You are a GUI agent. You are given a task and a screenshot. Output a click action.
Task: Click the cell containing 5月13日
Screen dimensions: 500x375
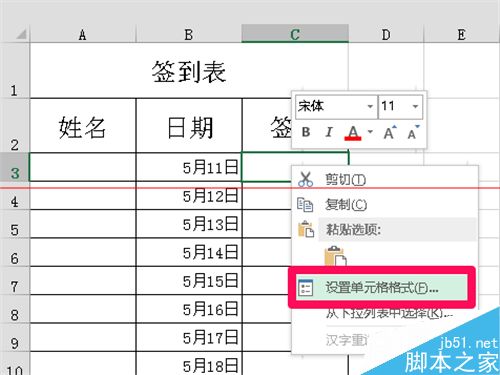click(x=189, y=224)
